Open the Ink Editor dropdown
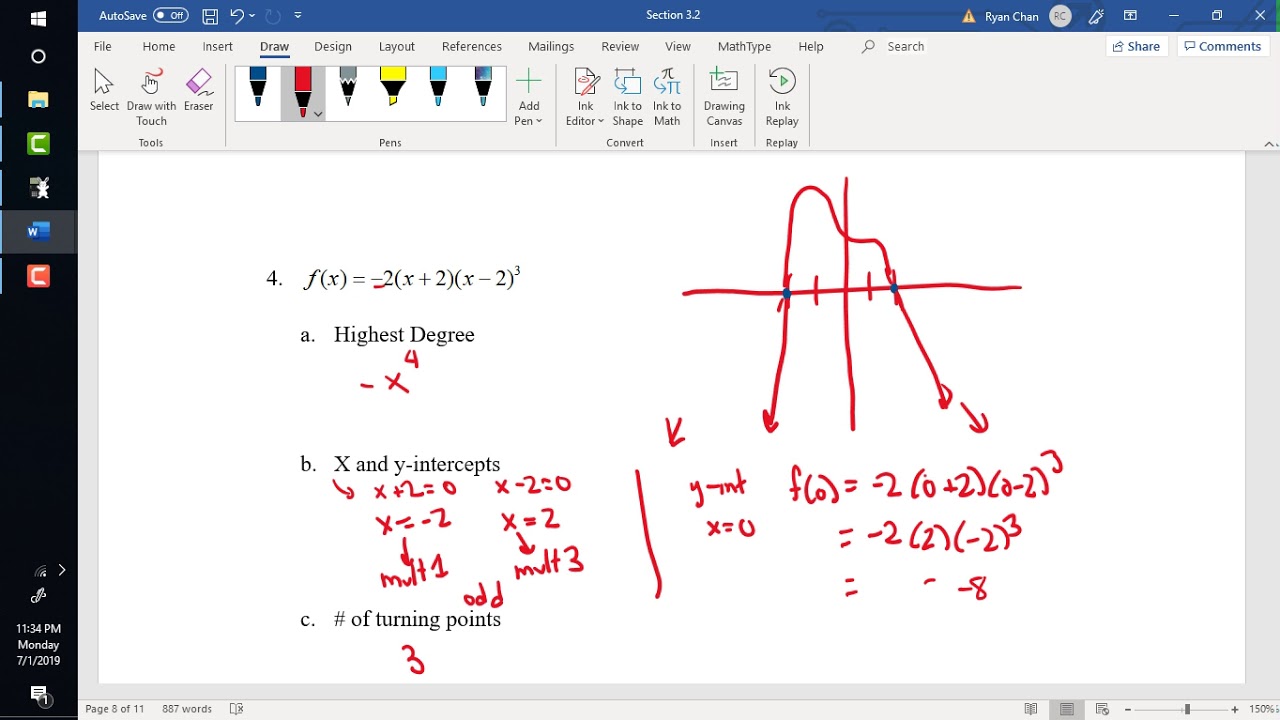1280x720 pixels. coord(585,97)
